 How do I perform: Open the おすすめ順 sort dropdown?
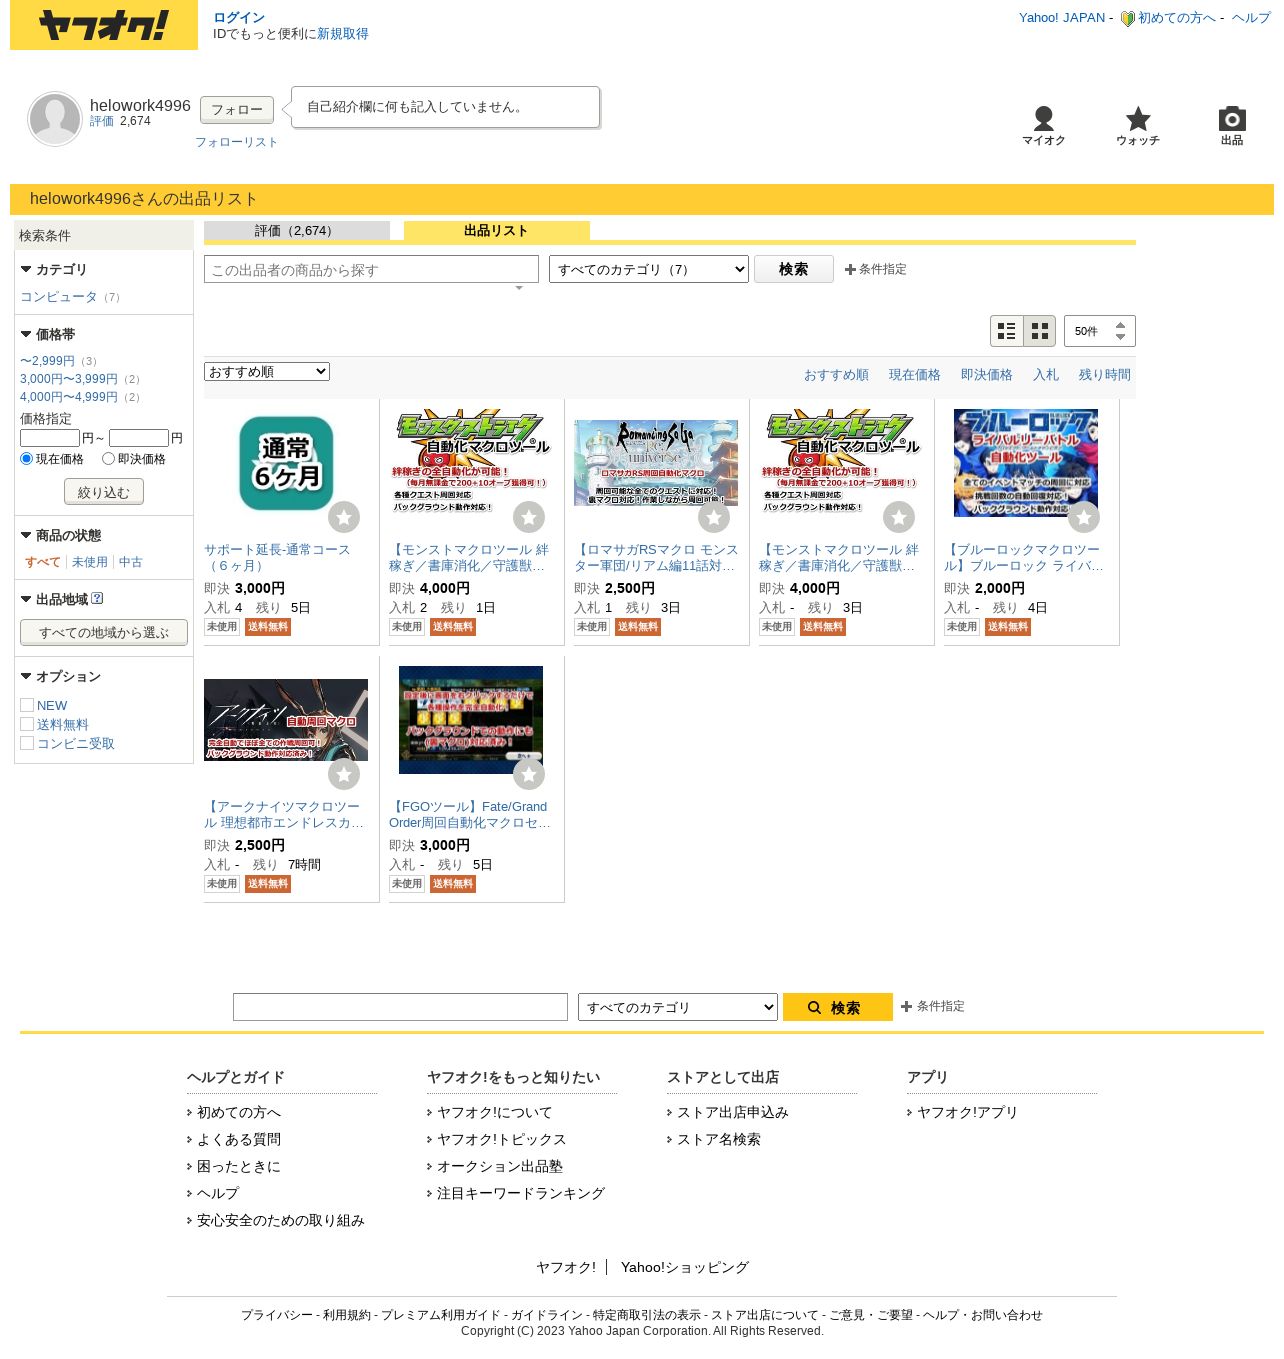267,372
